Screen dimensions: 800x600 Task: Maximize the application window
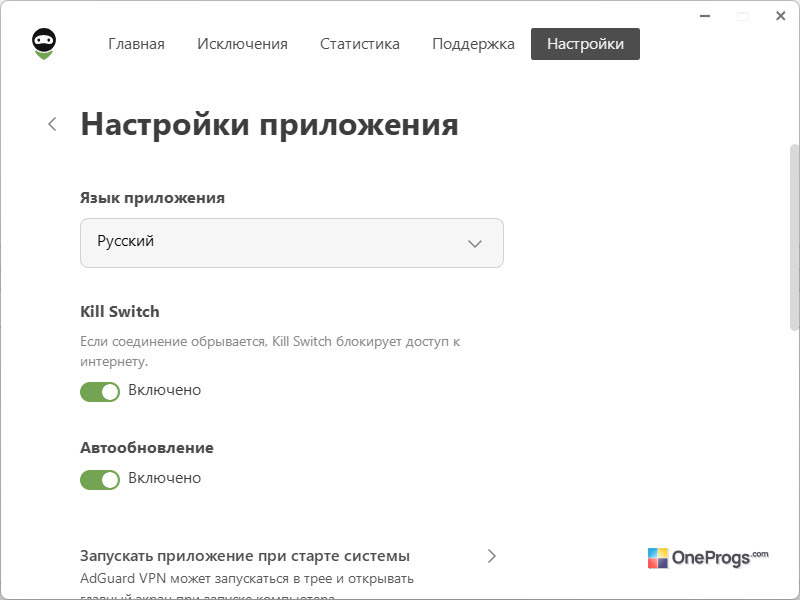pos(743,16)
